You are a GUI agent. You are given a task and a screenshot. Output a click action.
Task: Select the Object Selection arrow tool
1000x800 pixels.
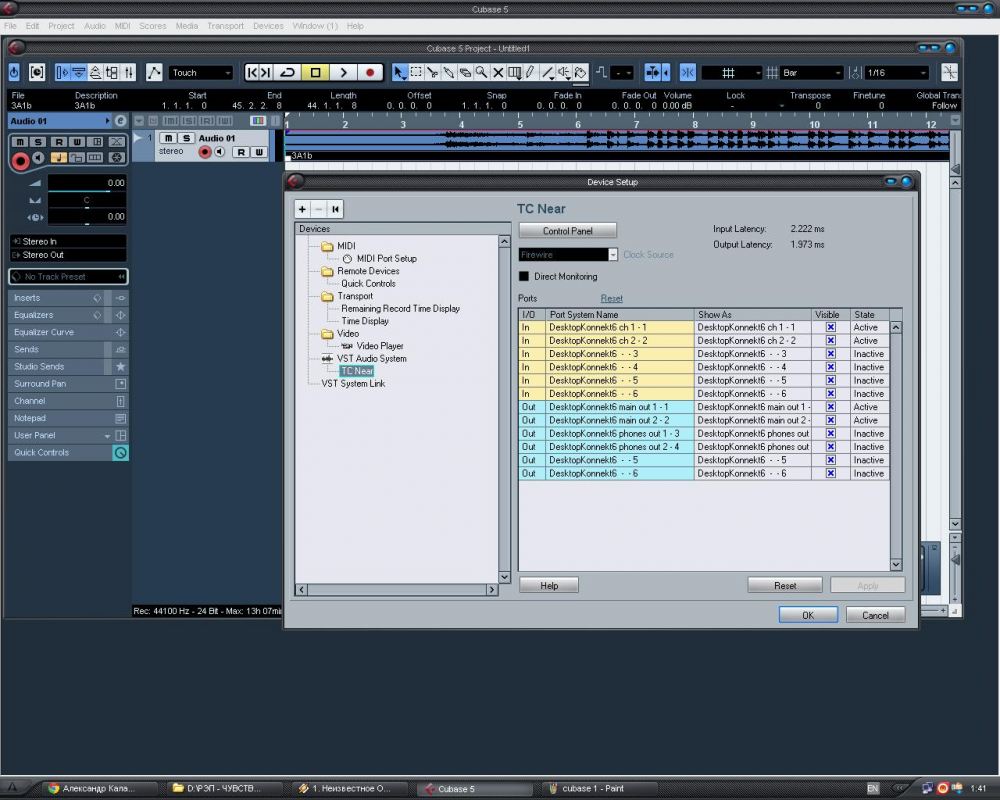click(x=399, y=73)
